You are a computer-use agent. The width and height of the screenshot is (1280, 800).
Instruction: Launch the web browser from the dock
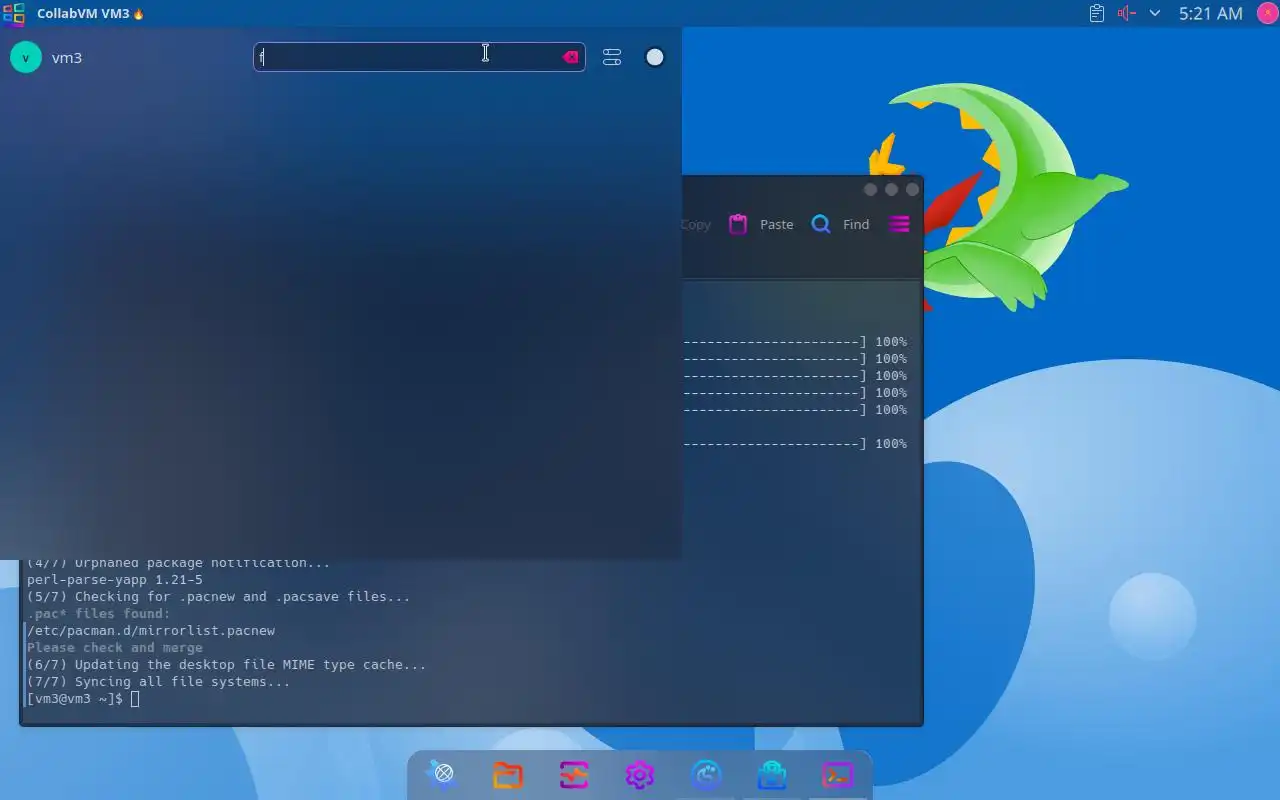443,774
